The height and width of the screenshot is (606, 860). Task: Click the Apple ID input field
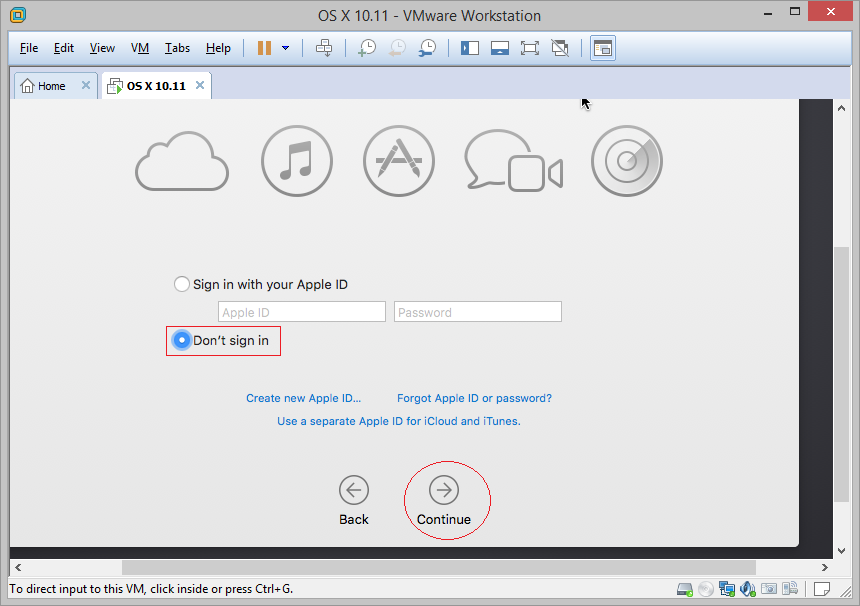click(302, 312)
